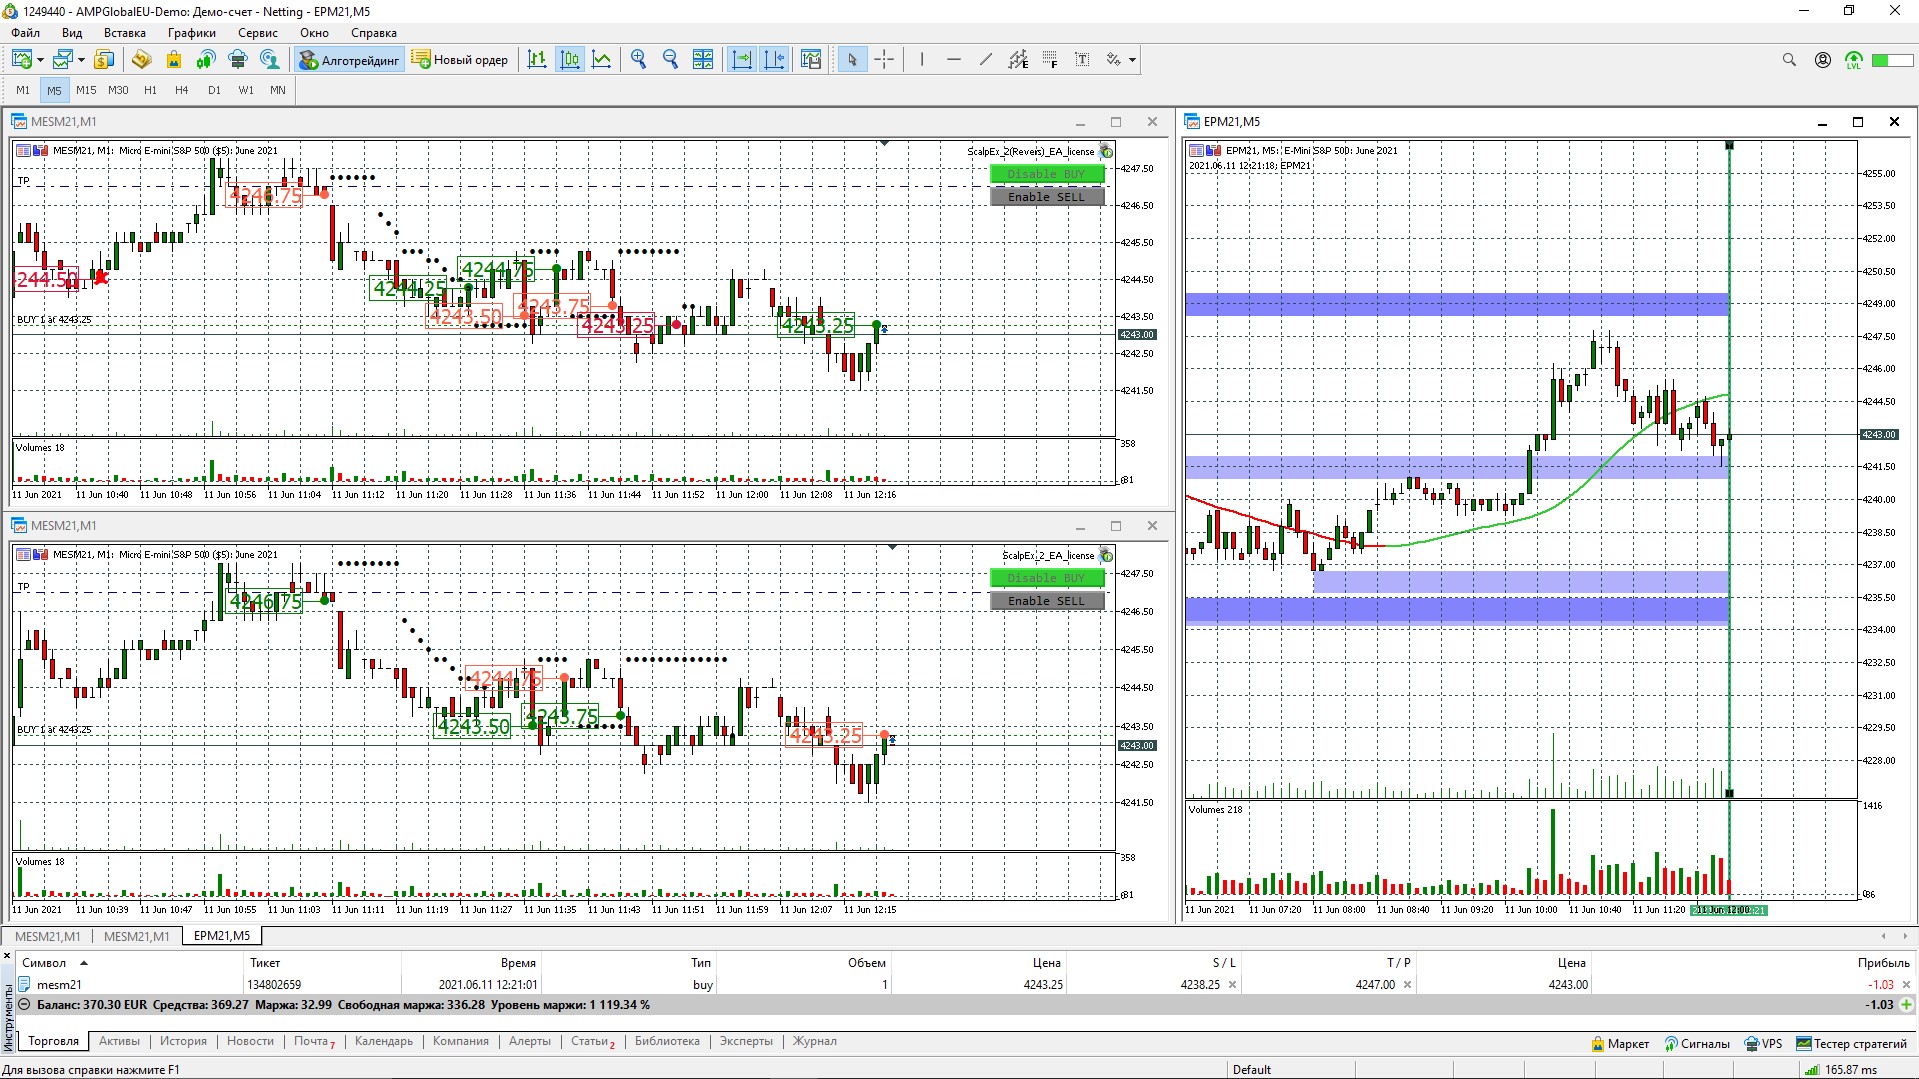
Task: Select the equidistant channel tool
Action: 1018,60
